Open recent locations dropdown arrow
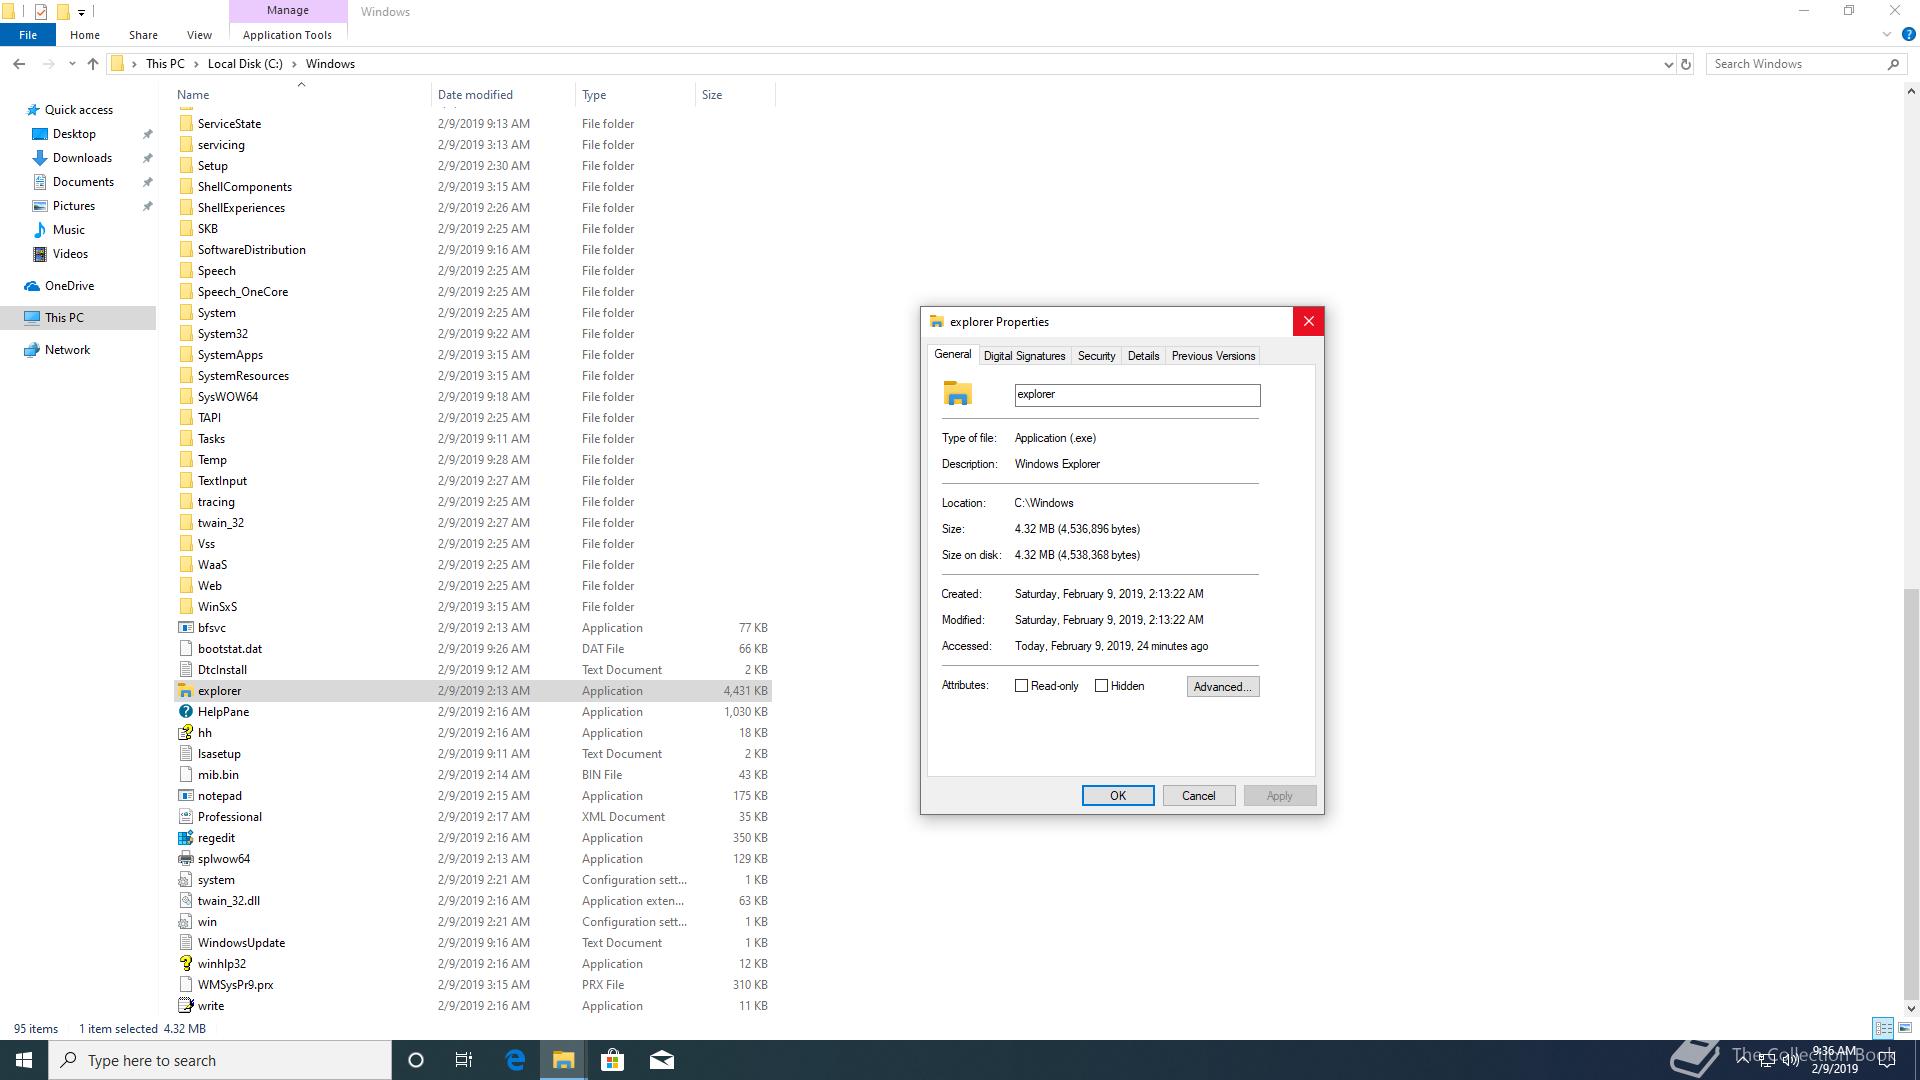Image resolution: width=1920 pixels, height=1080 pixels. (x=72, y=64)
